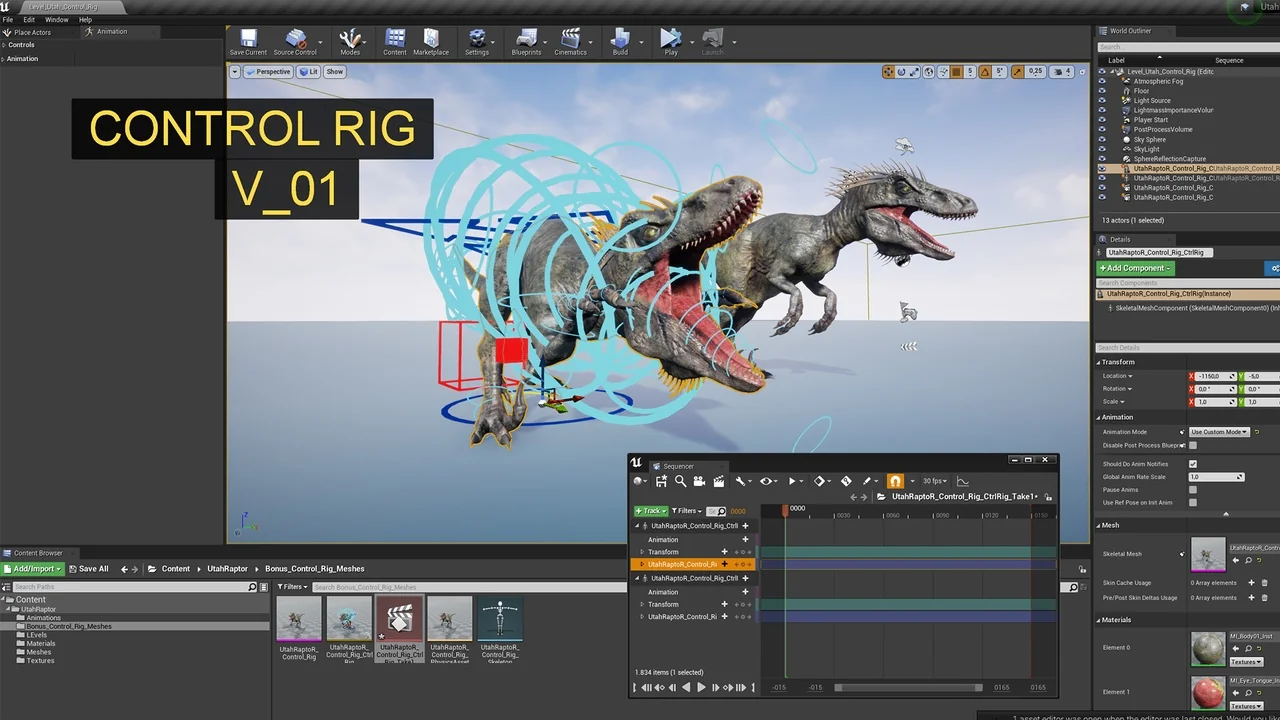Select the Sequencer tab
The width and height of the screenshot is (1280, 720).
tap(677, 466)
